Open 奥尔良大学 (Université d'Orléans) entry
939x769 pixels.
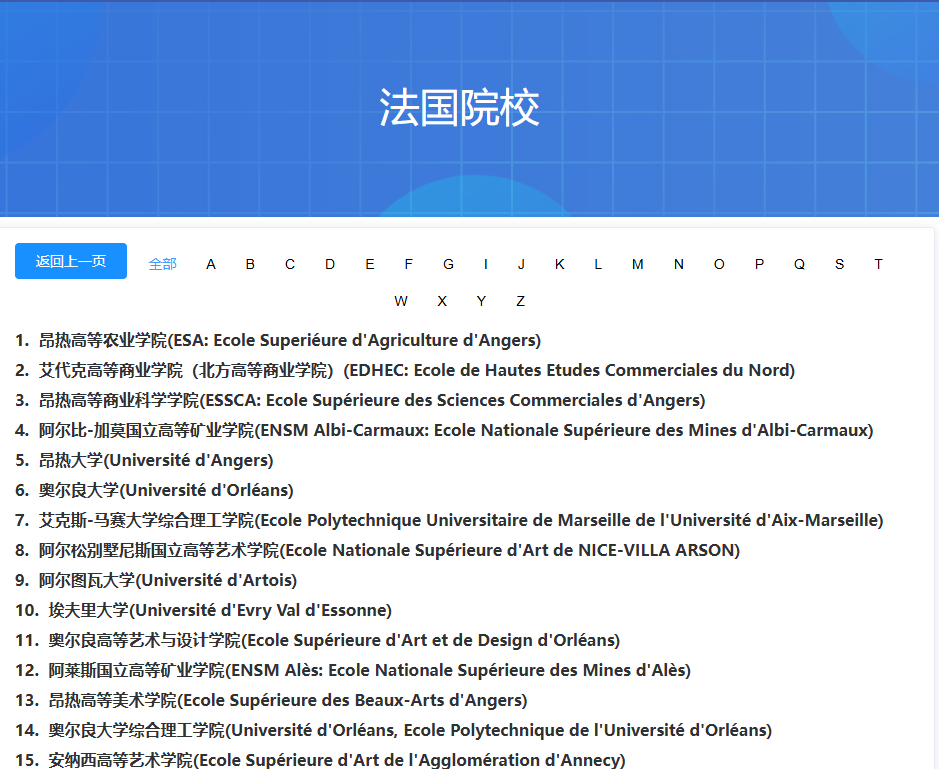point(166,490)
